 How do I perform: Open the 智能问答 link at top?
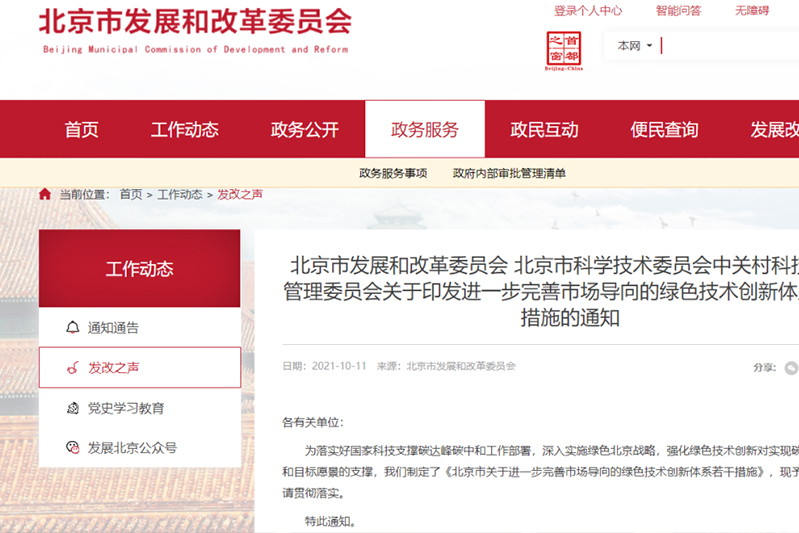pyautogui.click(x=678, y=11)
